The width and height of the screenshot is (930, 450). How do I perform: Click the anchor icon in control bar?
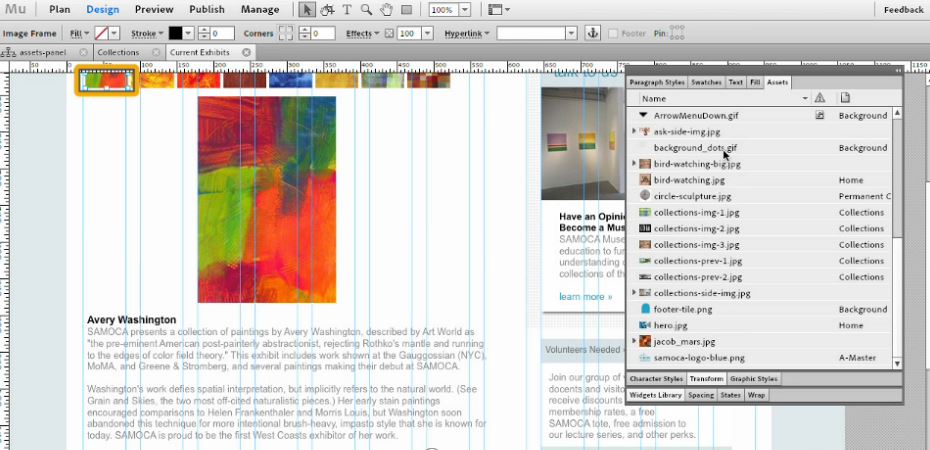coord(593,33)
